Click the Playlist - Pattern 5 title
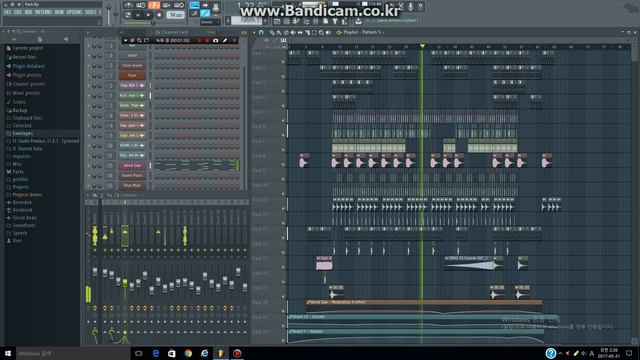The width and height of the screenshot is (640, 360). click(x=362, y=32)
